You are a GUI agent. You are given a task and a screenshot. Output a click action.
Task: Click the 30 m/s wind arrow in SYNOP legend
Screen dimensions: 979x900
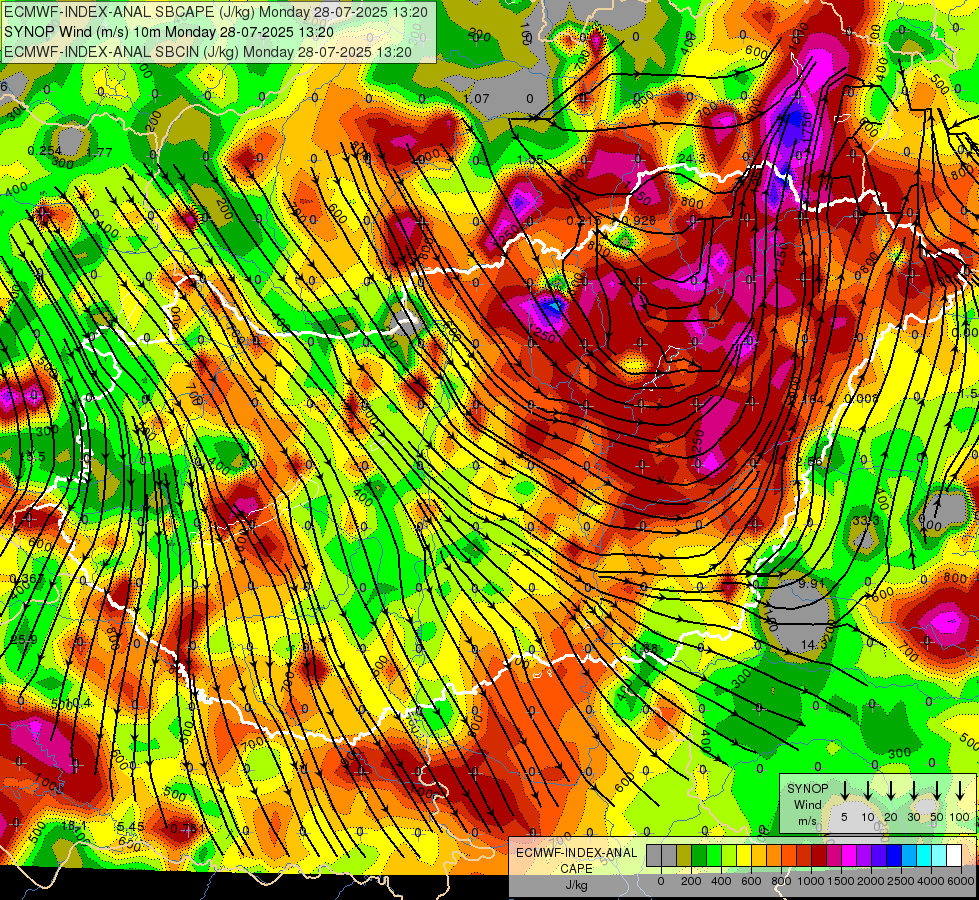[913, 791]
